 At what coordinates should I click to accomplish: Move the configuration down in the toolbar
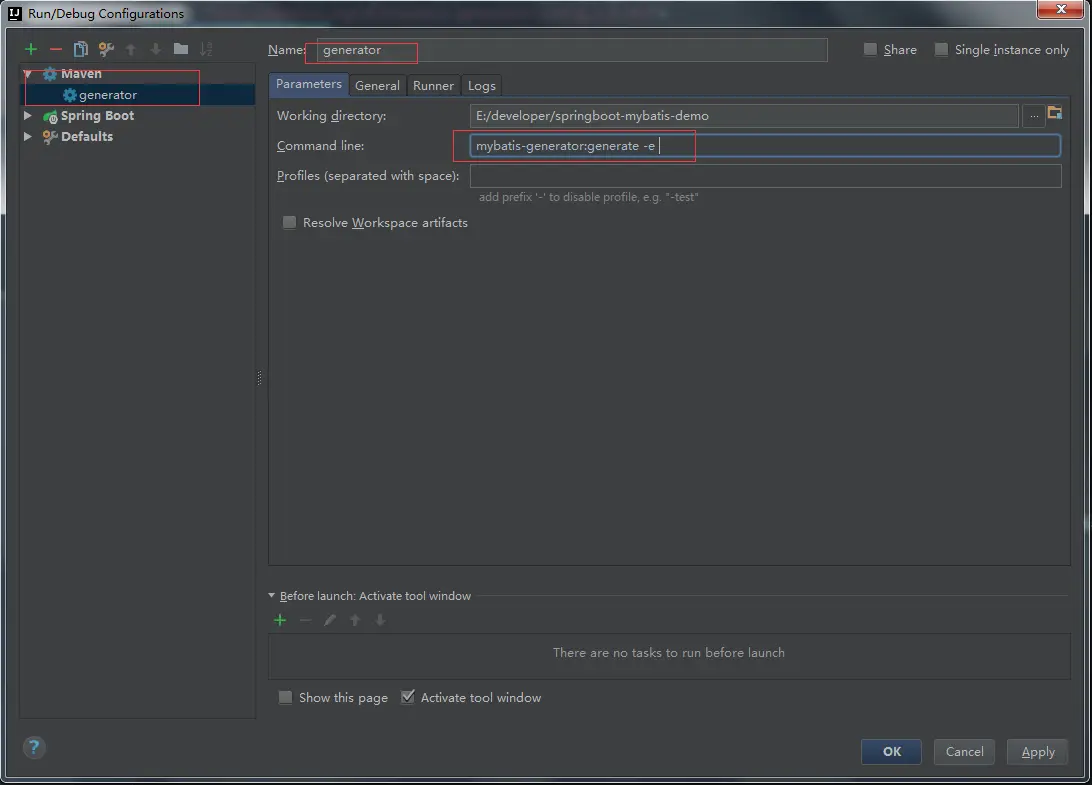[156, 49]
